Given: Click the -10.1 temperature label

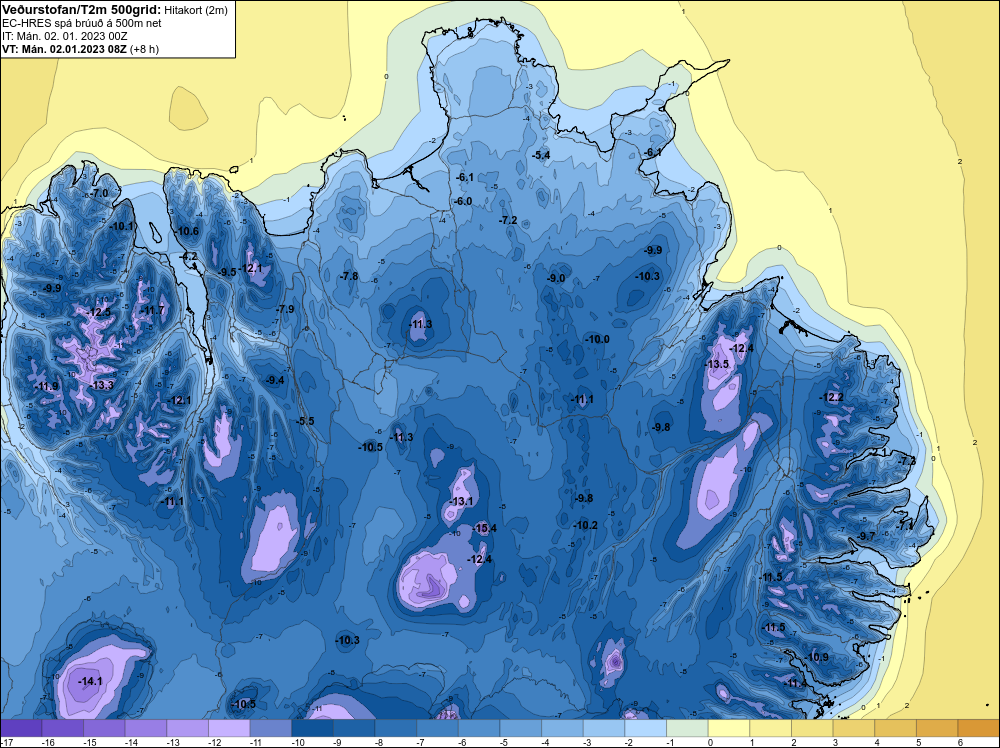Looking at the screenshot, I should pyautogui.click(x=122, y=226).
